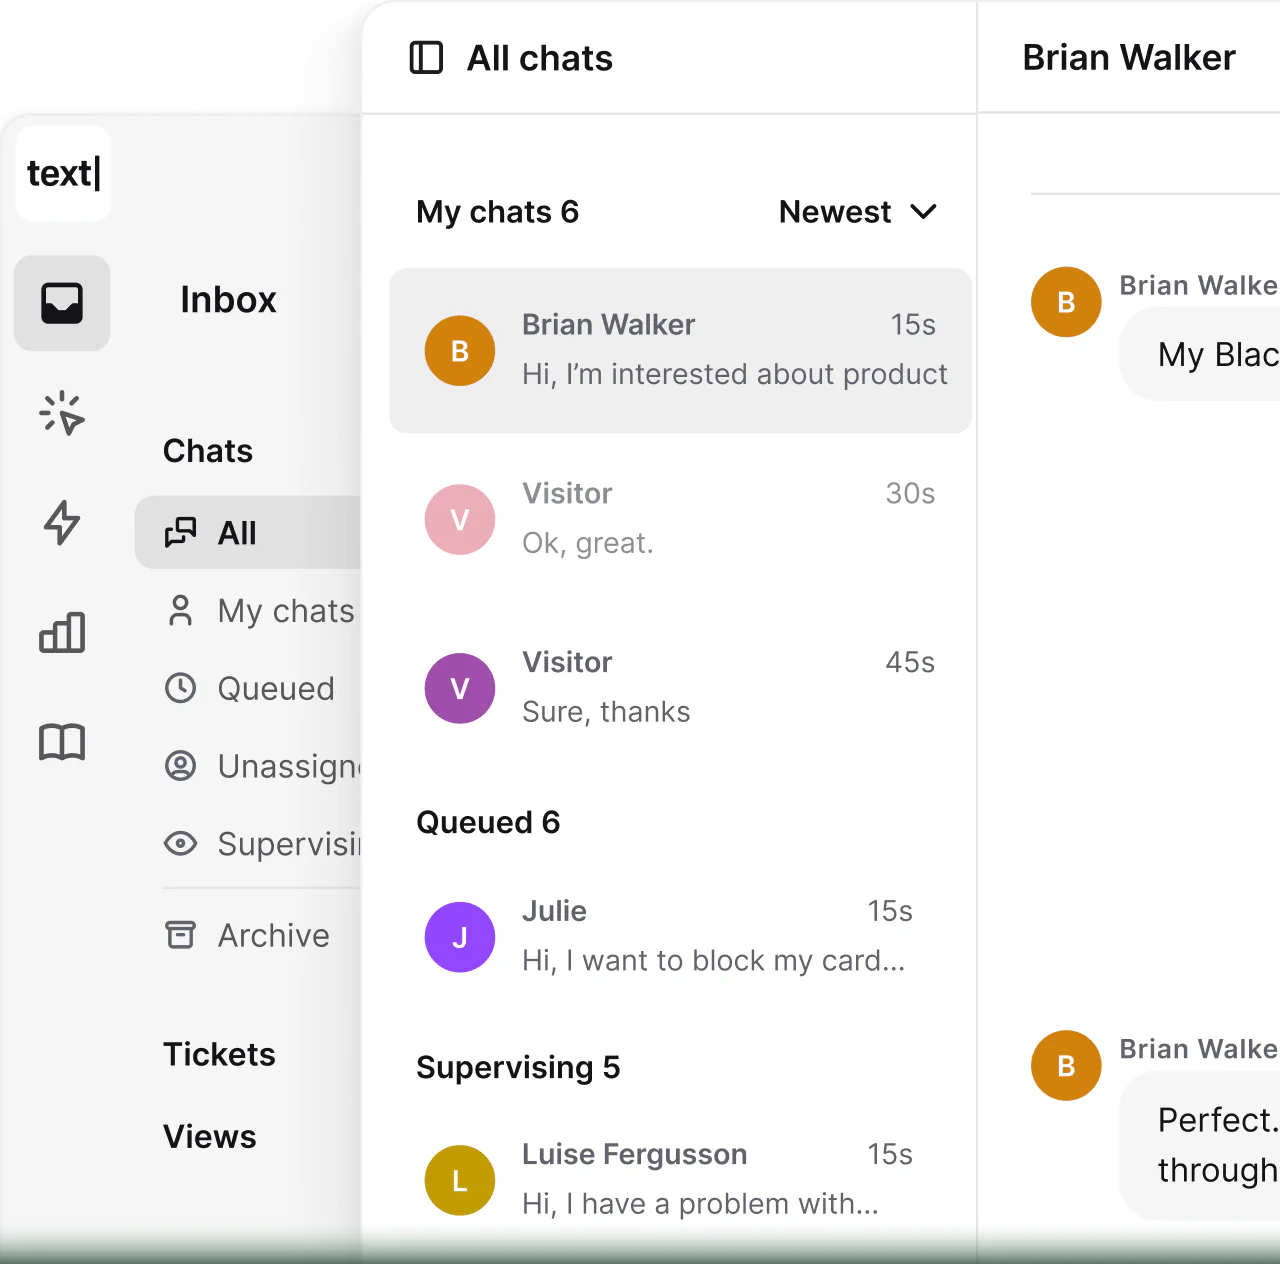Open Brian Walker's chat in the list
This screenshot has height=1264, width=1280.
coord(680,350)
